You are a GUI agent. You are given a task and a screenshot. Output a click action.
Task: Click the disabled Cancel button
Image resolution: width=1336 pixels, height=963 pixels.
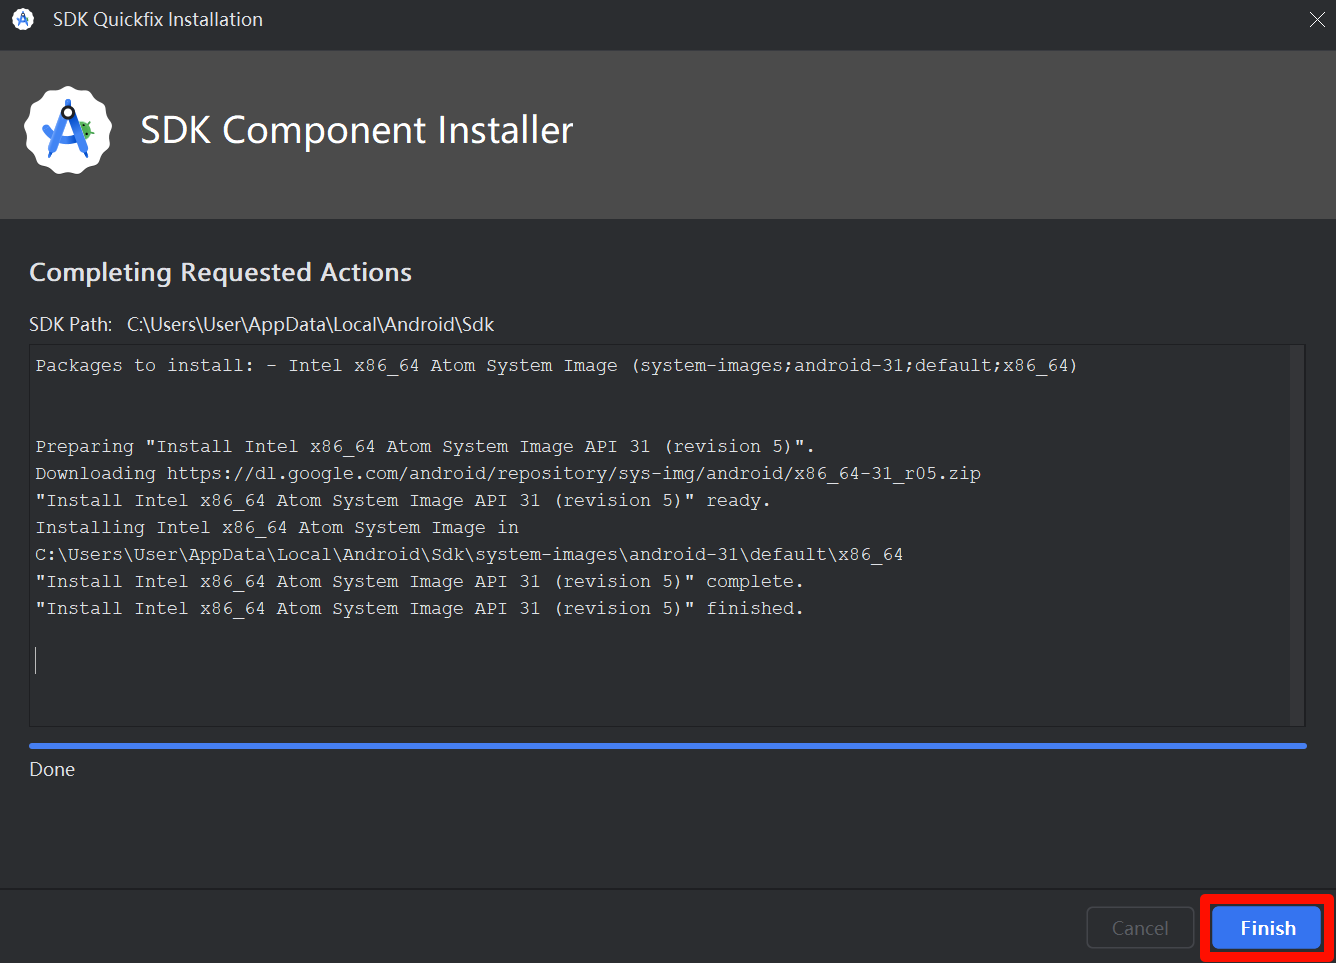[1139, 928]
